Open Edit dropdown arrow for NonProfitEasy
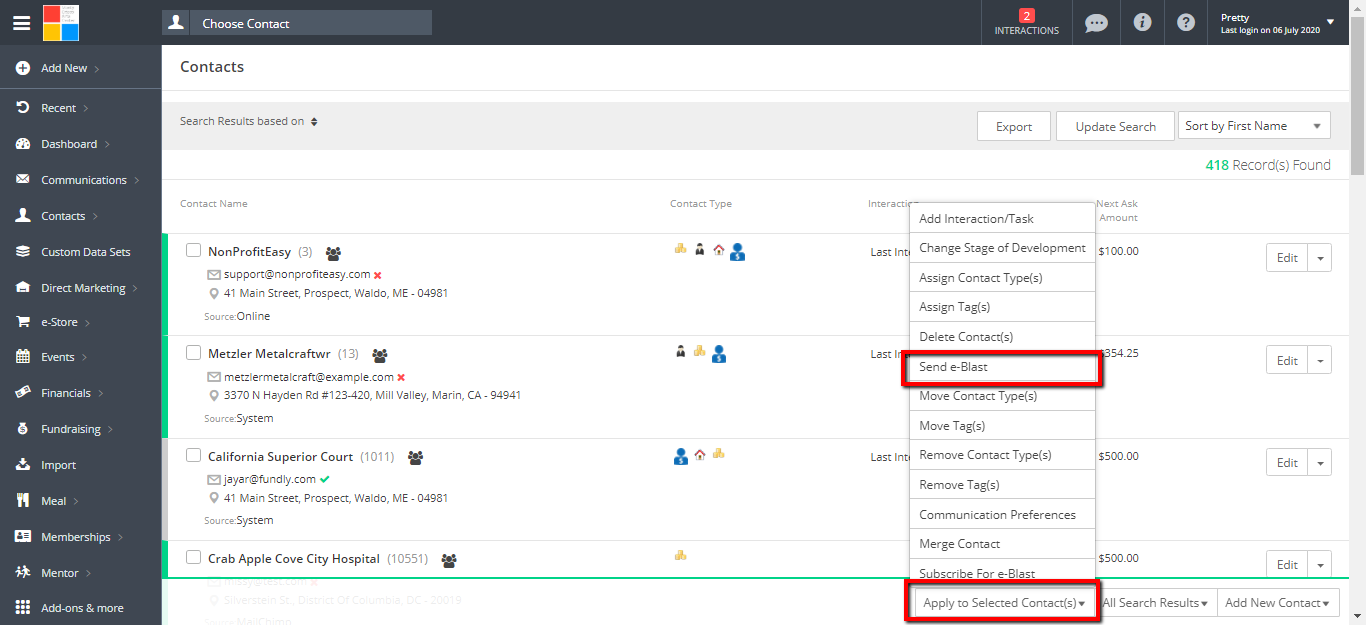Screen dimensions: 1366x625 pyautogui.click(x=1320, y=258)
